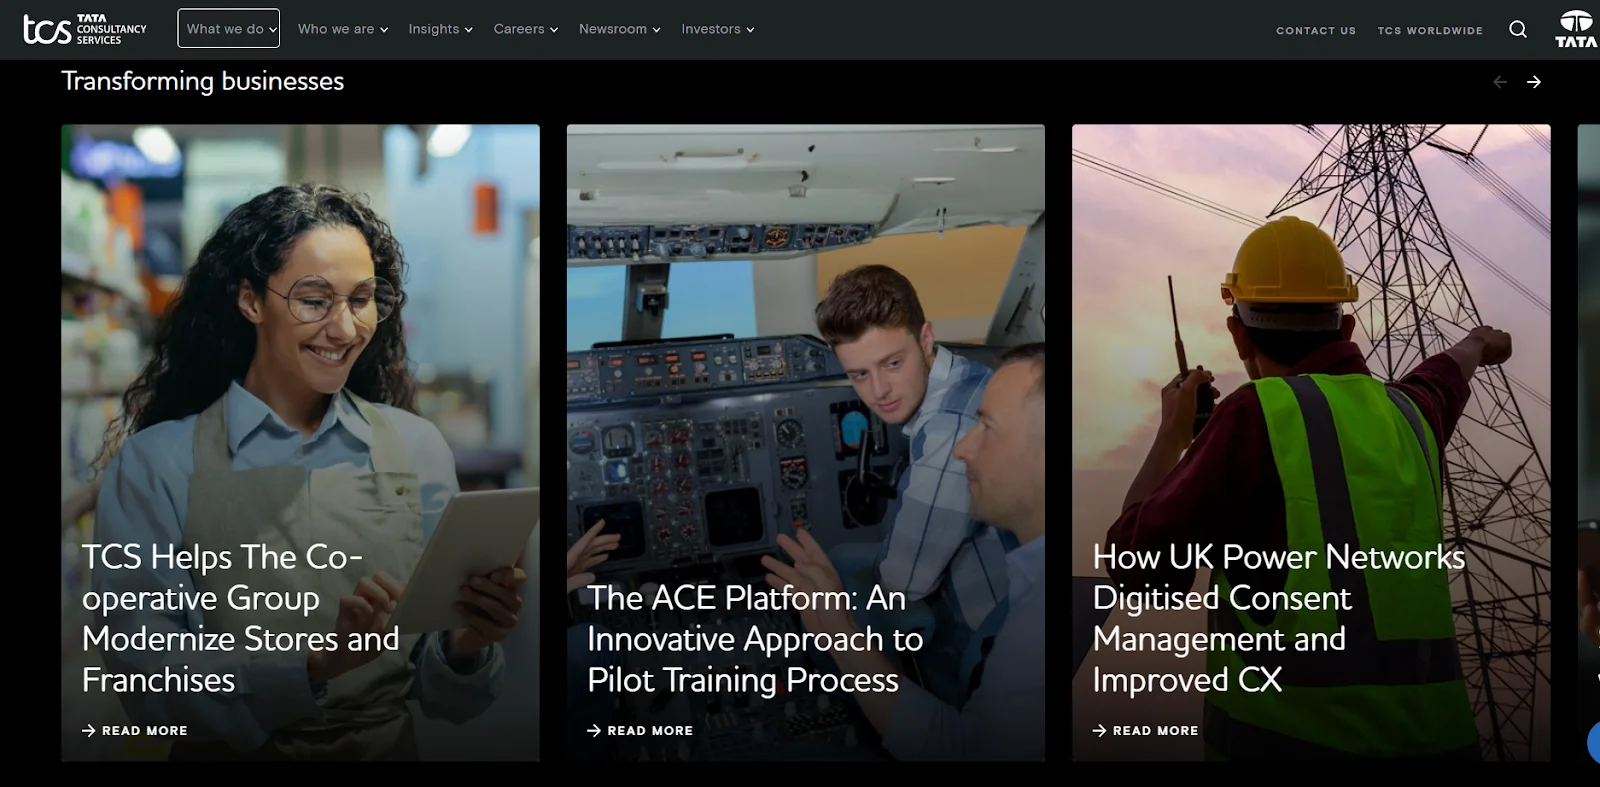The image size is (1600, 787).
Task: Open the search magnifier icon
Action: (x=1518, y=29)
